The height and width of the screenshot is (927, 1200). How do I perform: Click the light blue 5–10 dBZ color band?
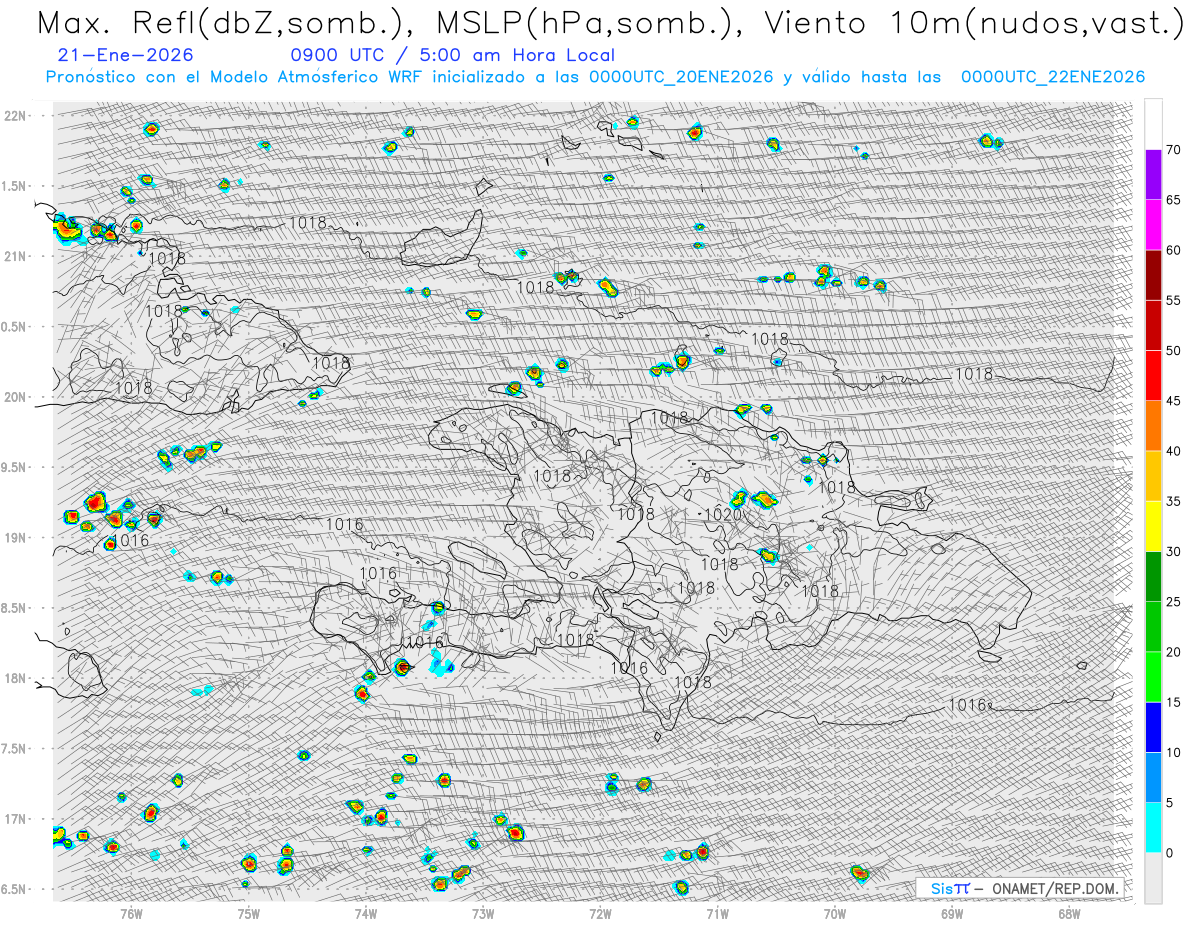click(x=1153, y=777)
